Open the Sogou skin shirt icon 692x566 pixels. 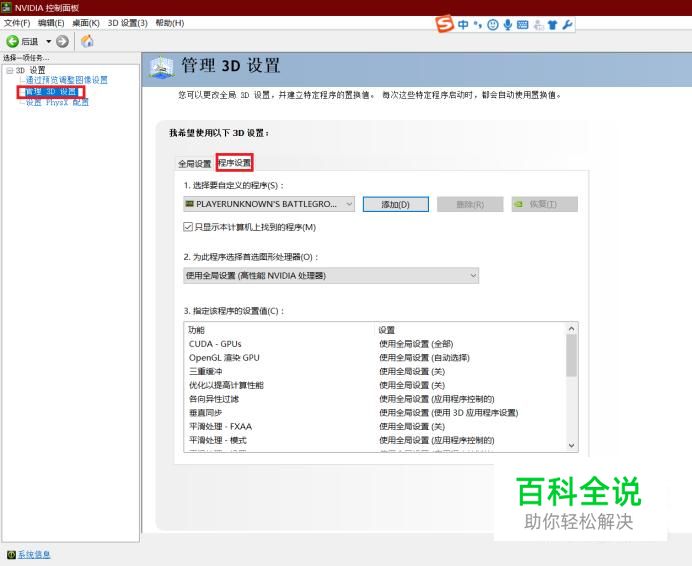pyautogui.click(x=553, y=25)
